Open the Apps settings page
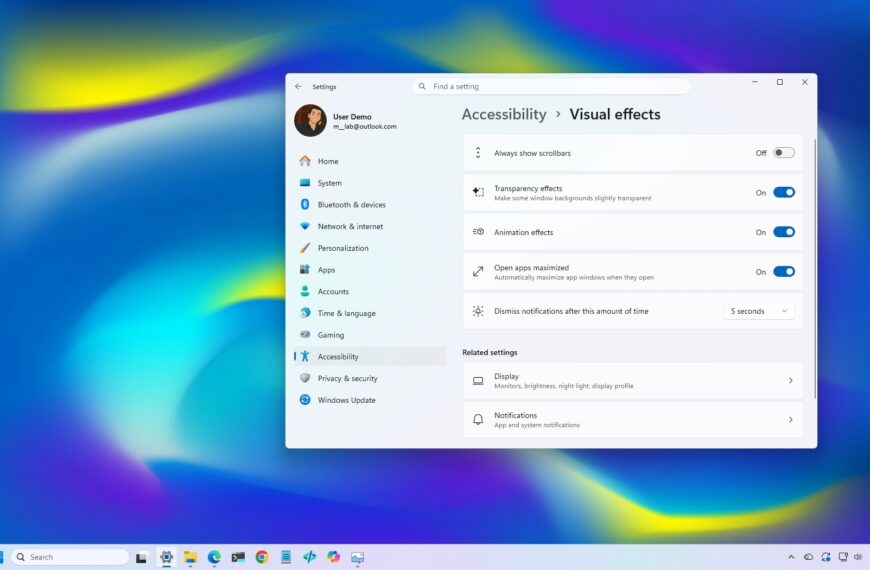The height and width of the screenshot is (570, 870). (x=370, y=270)
